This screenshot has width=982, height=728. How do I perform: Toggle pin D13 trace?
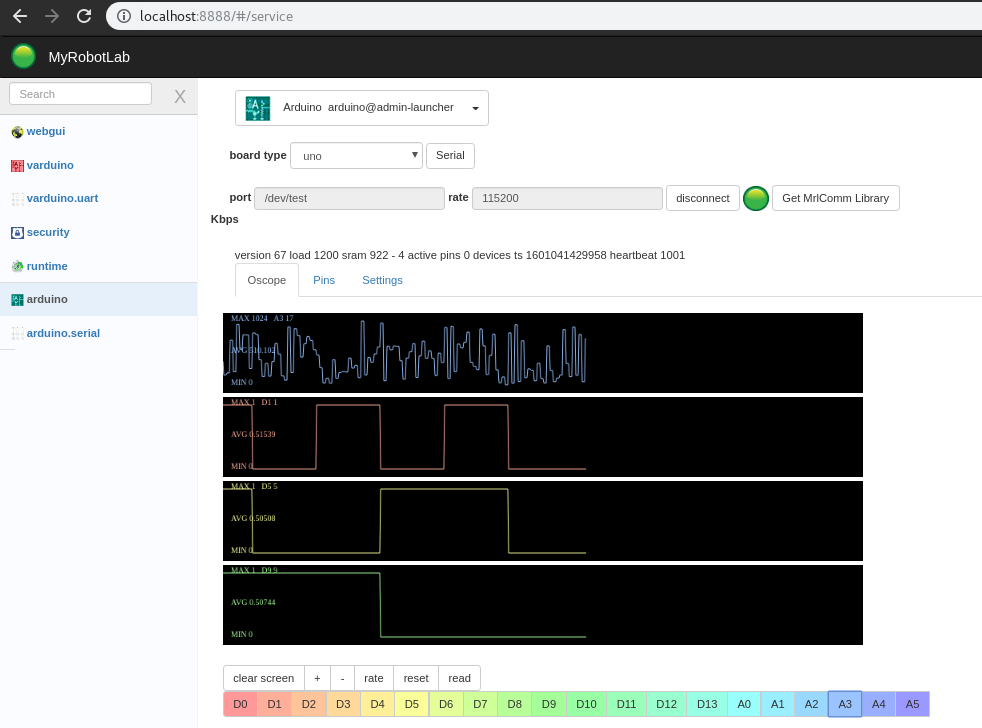coord(707,704)
